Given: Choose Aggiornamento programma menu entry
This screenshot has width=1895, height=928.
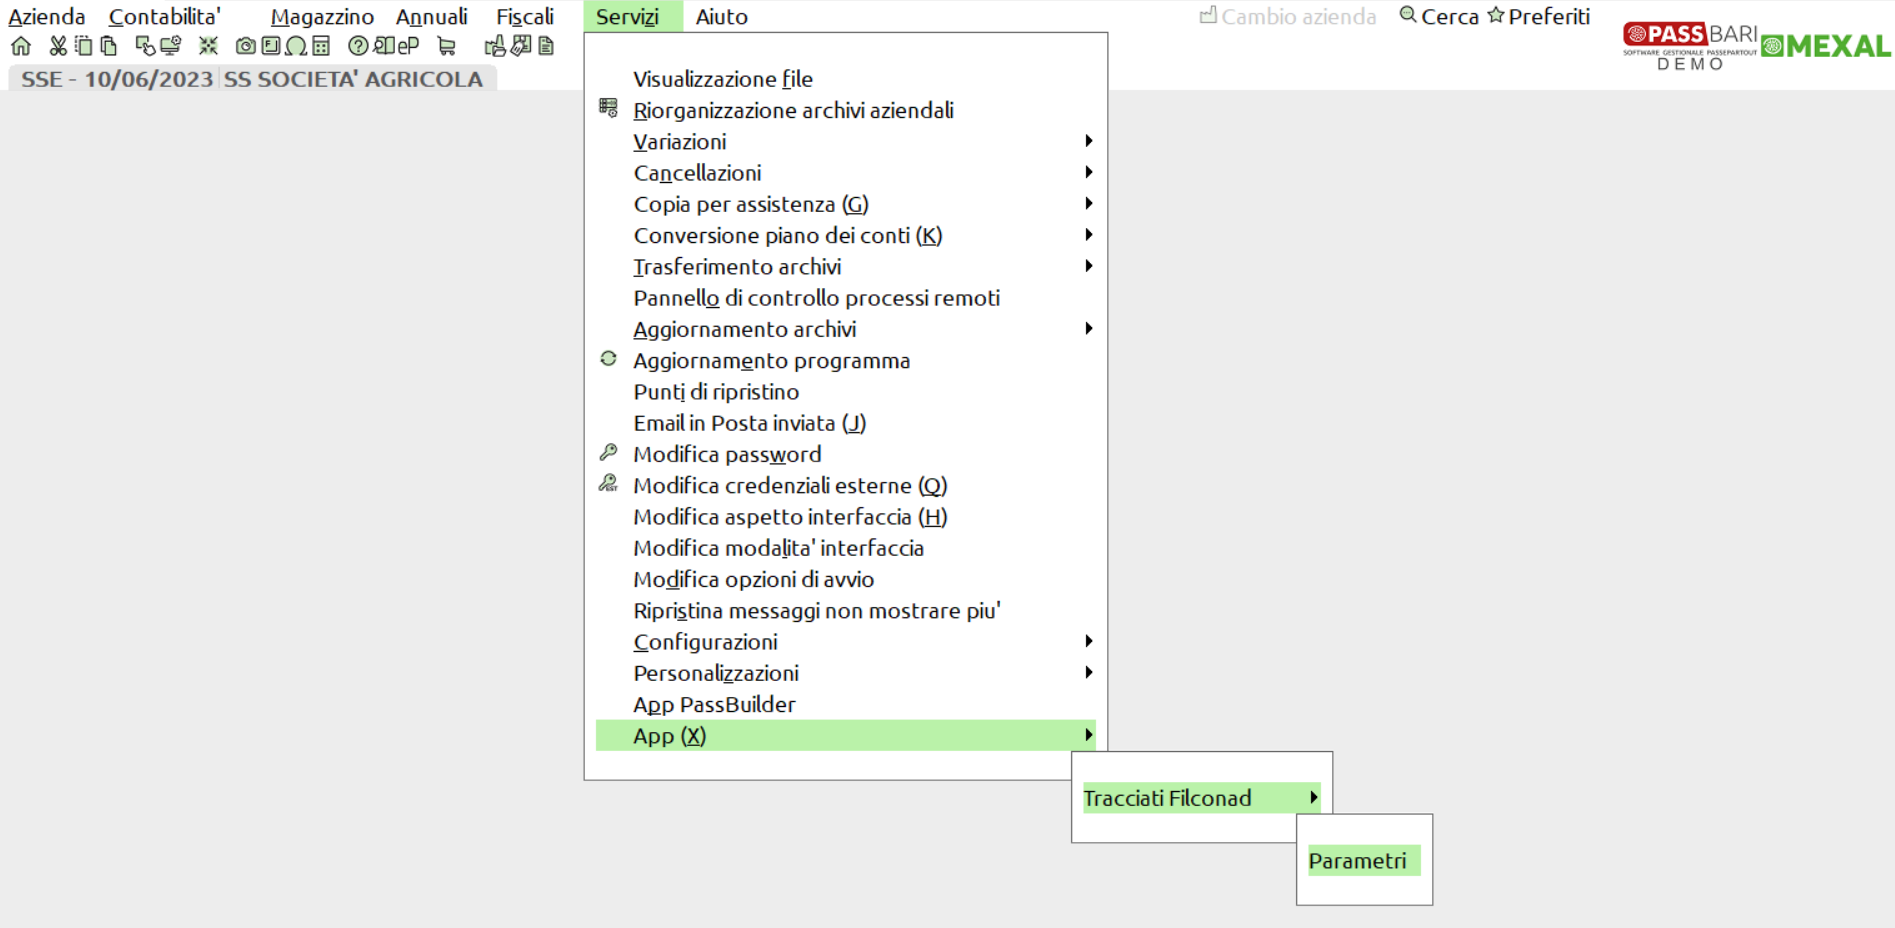Looking at the screenshot, I should tap(771, 361).
